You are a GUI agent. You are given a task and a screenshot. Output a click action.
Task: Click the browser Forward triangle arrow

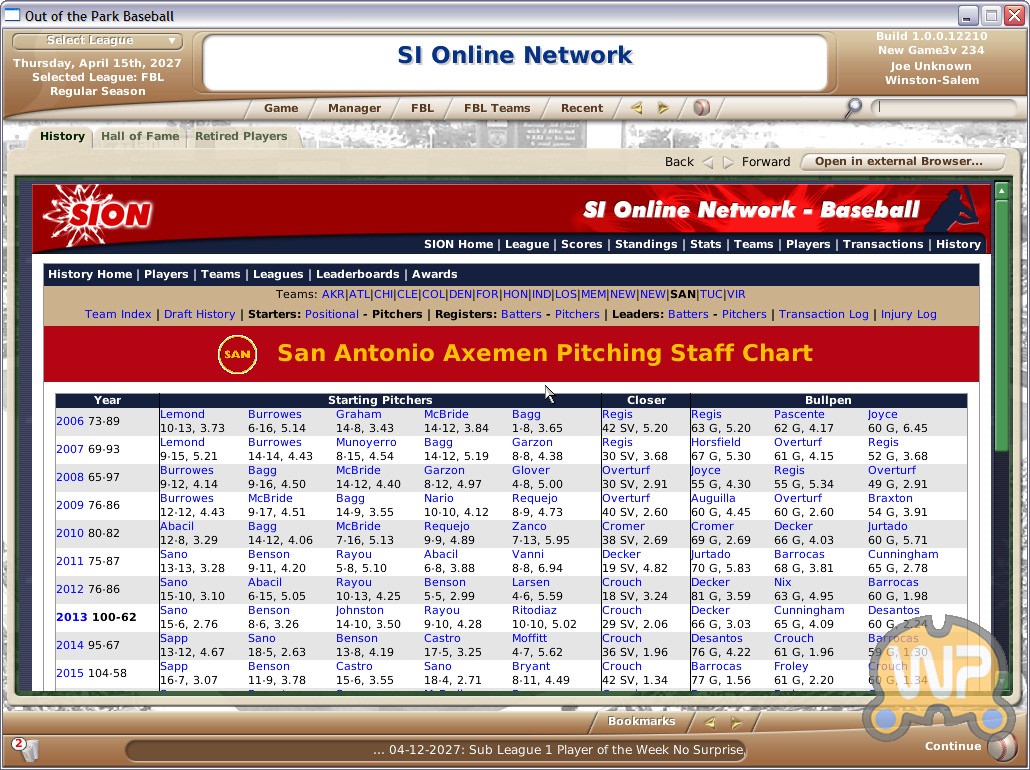728,162
